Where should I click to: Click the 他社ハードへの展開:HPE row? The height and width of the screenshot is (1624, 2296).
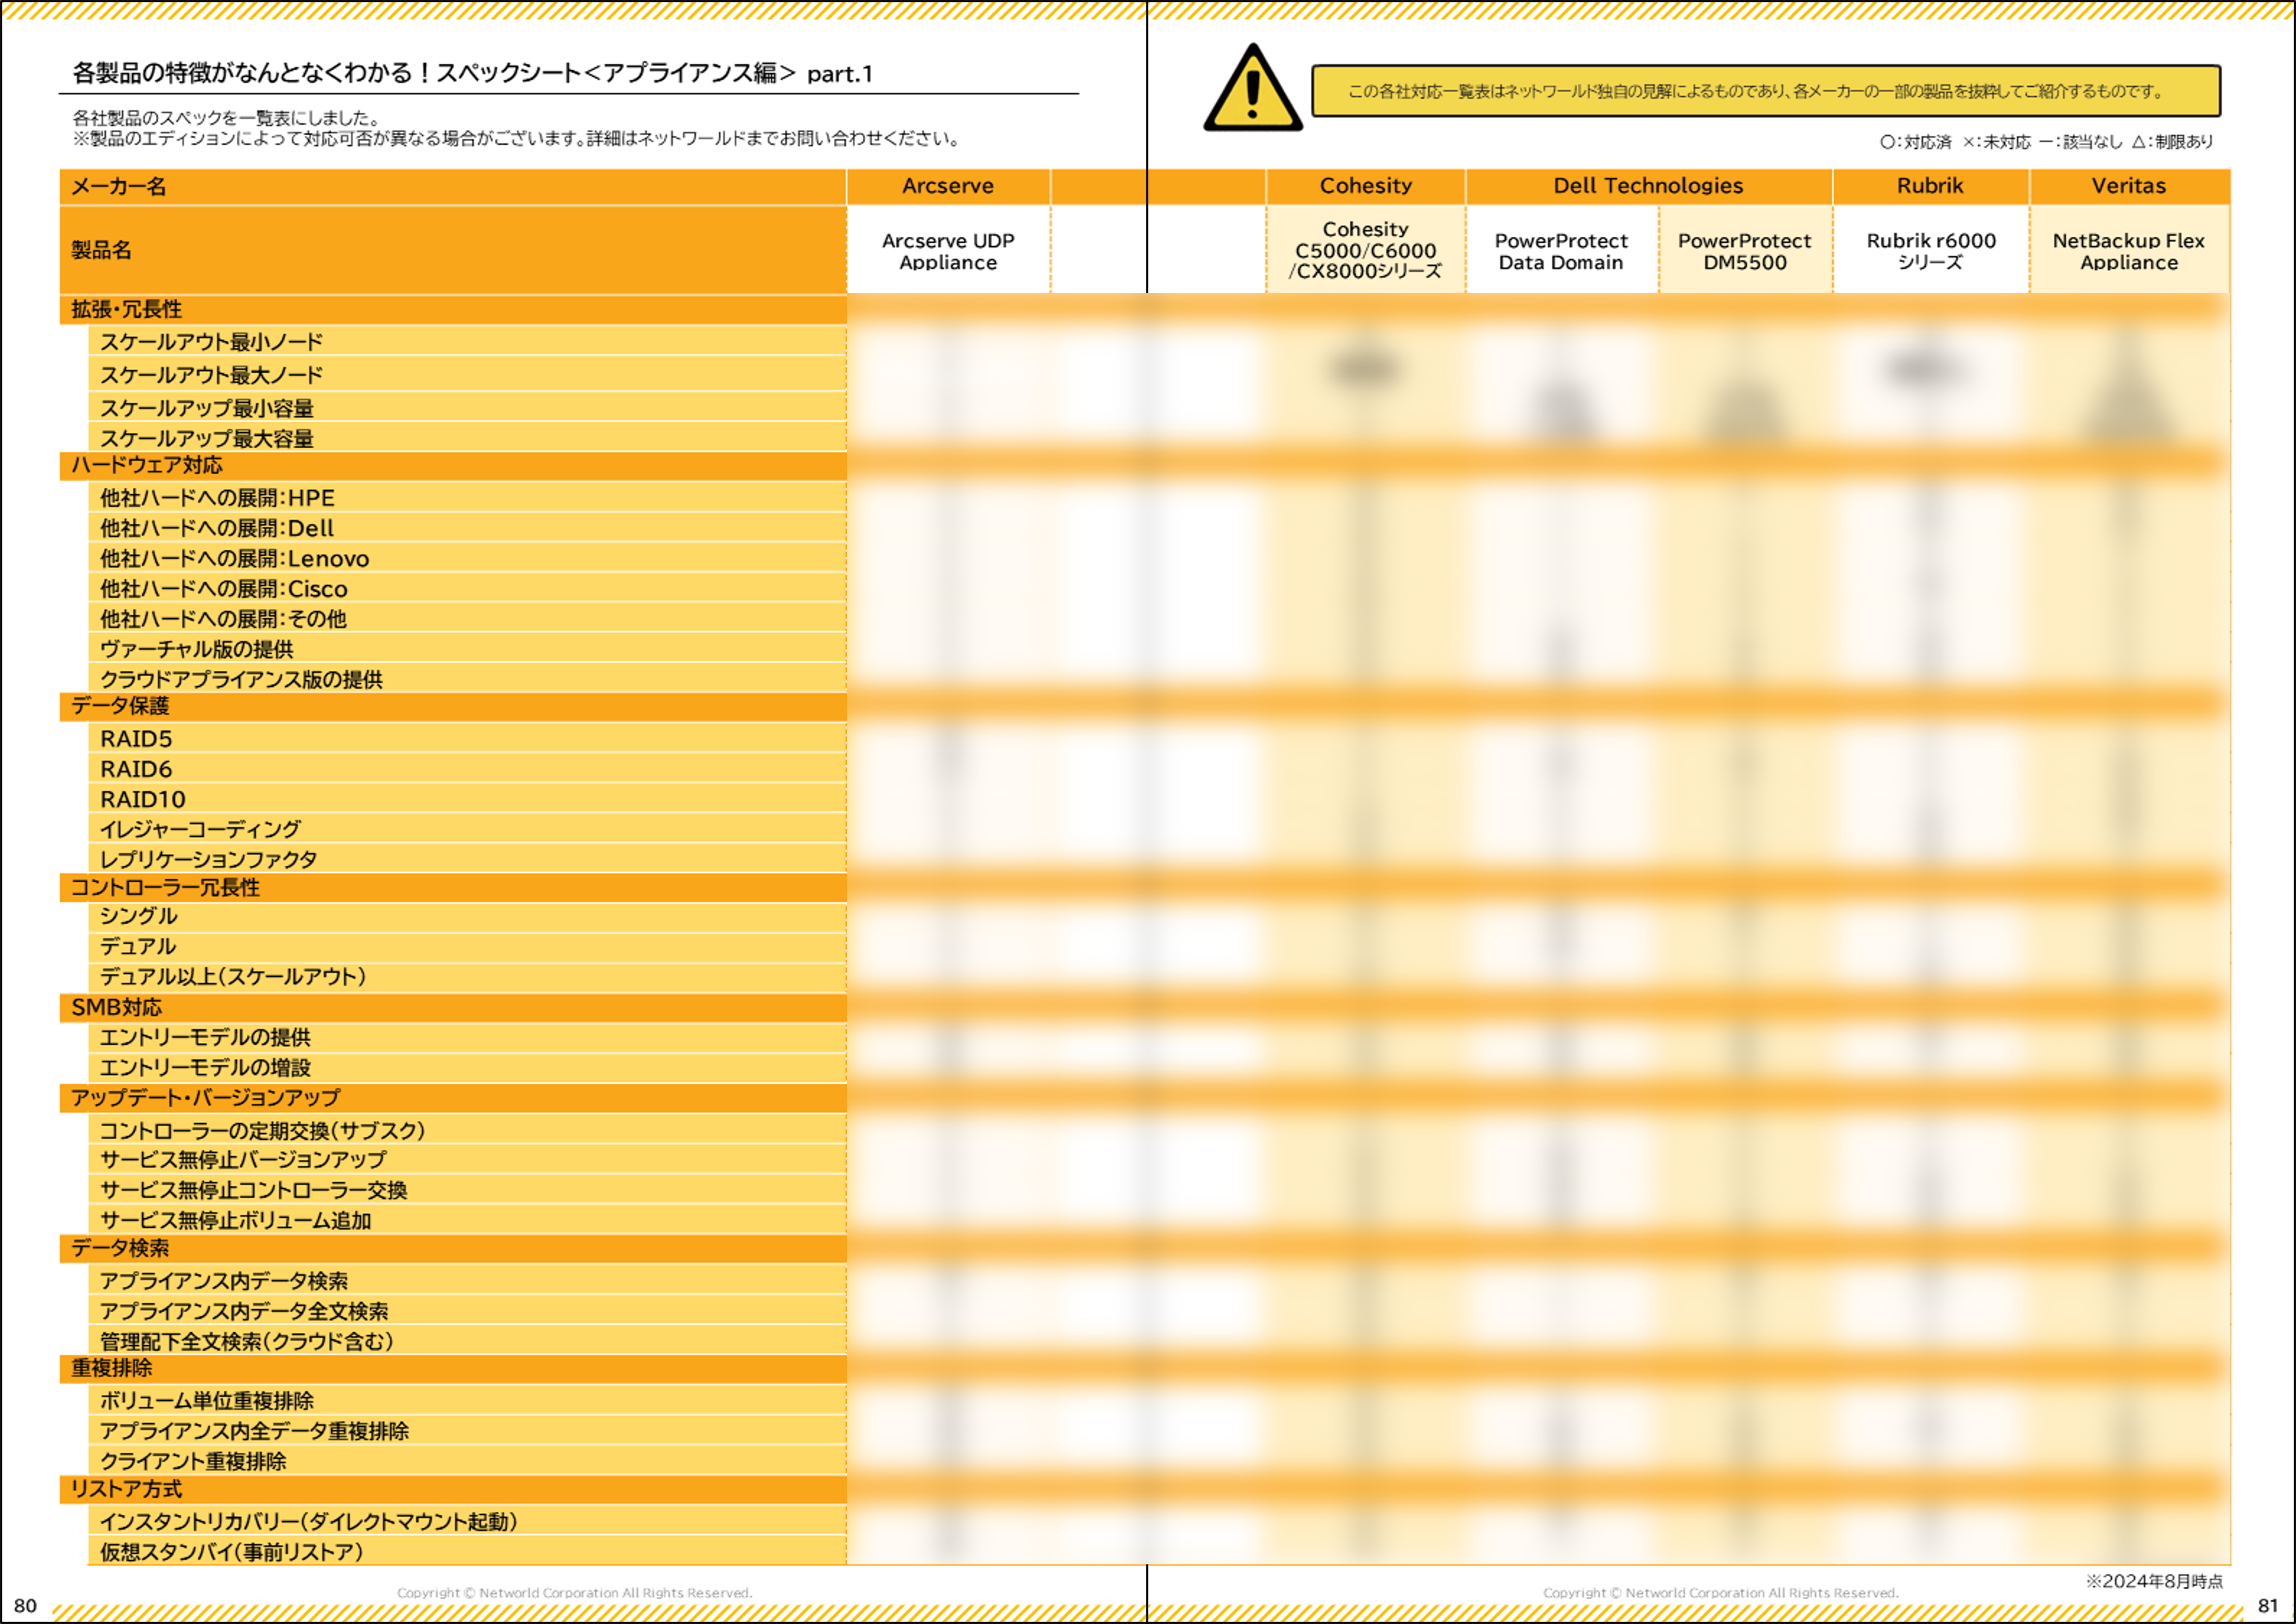[x=467, y=497]
